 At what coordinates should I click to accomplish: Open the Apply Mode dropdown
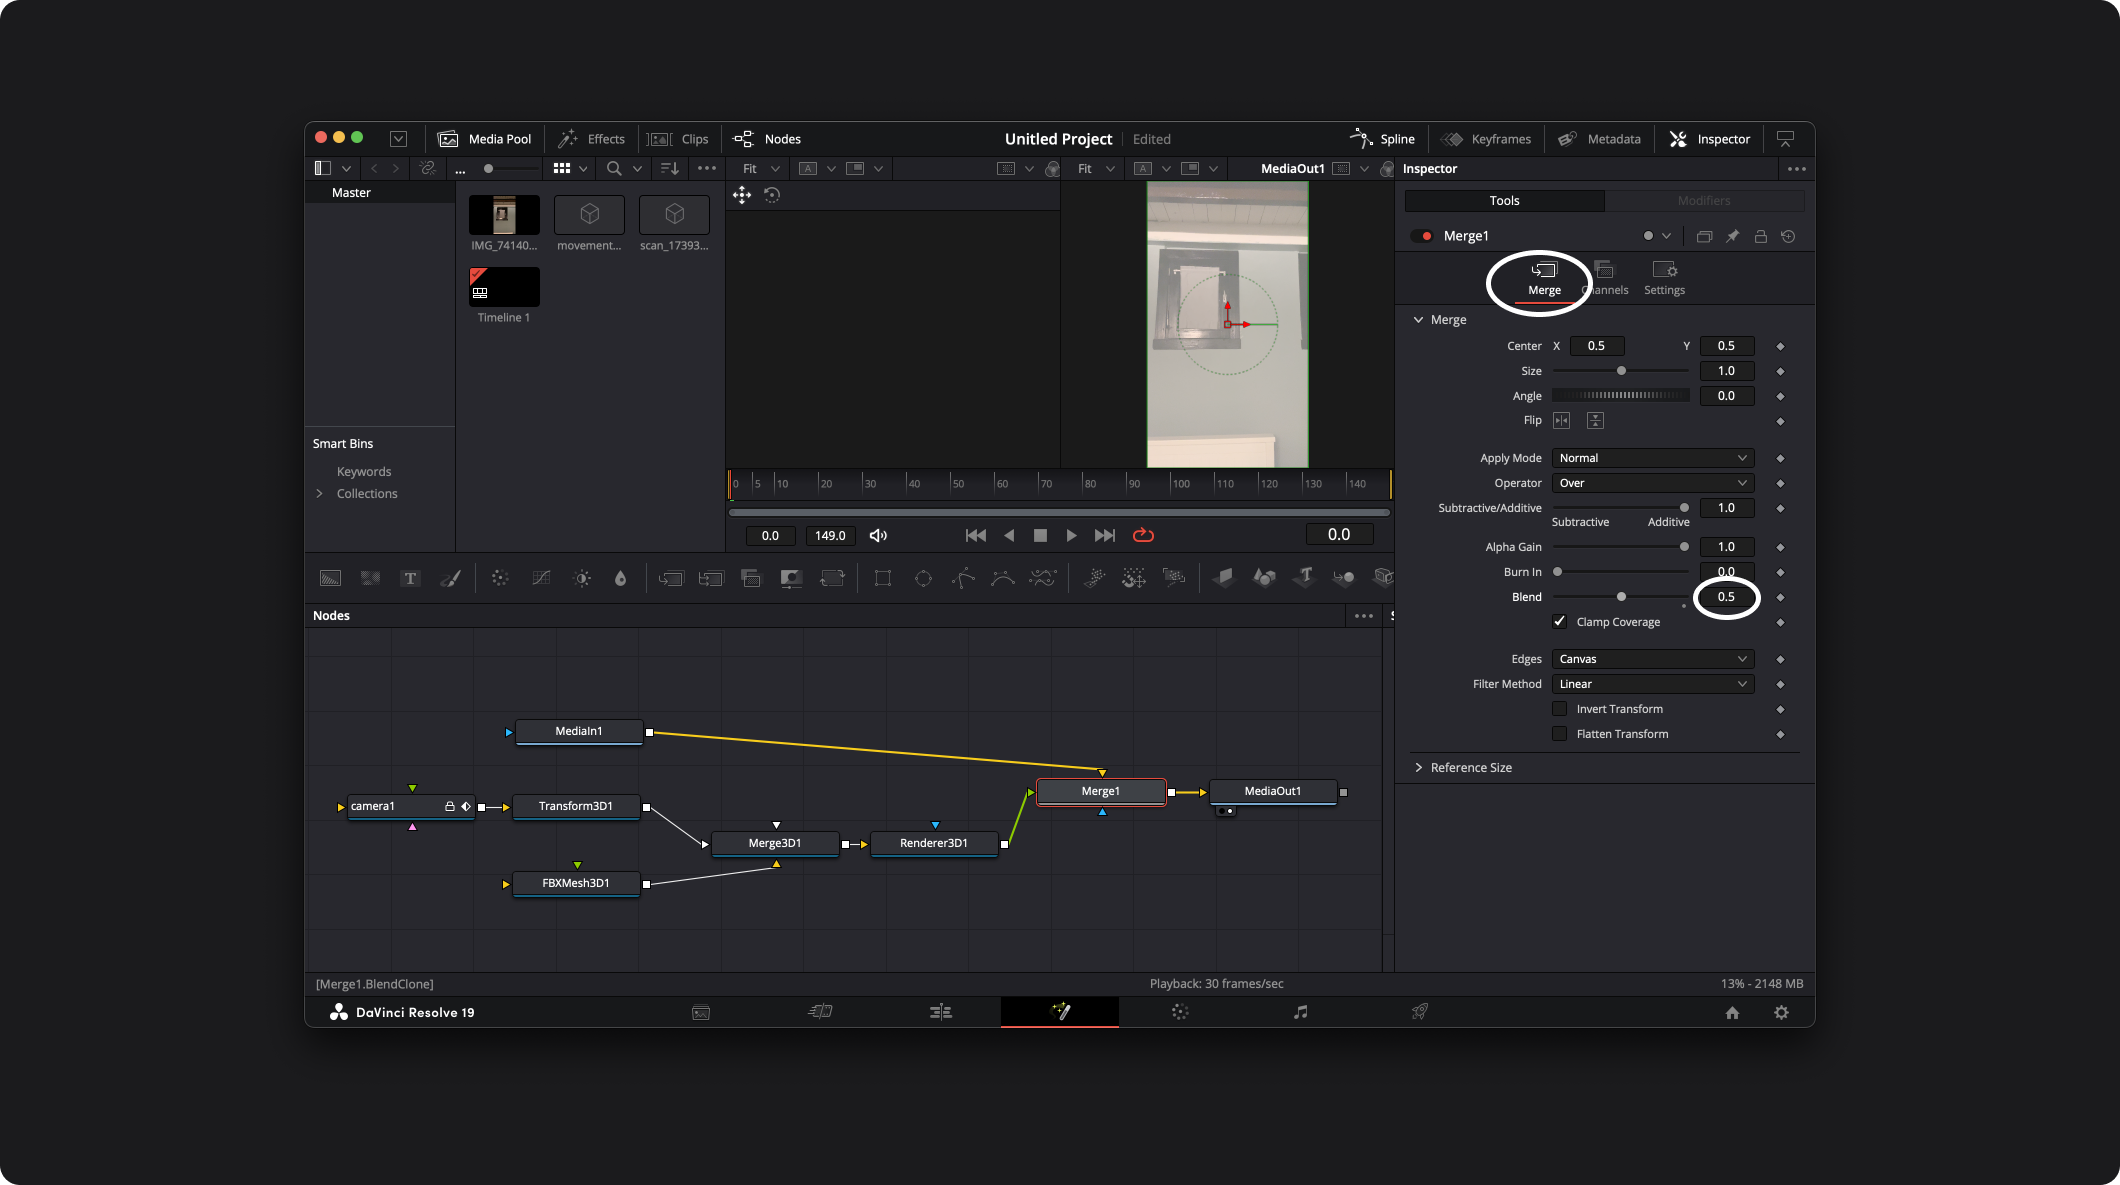(1652, 458)
